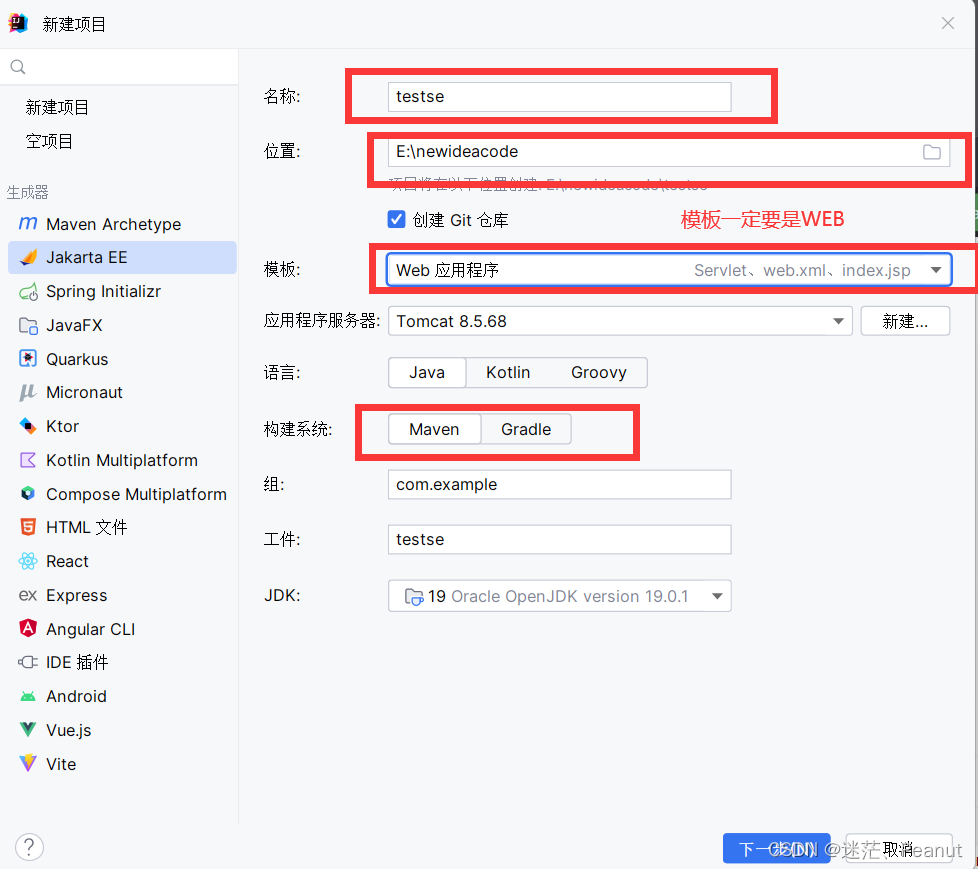Click the 新建... application server button
The width and height of the screenshot is (978, 869).
point(905,321)
